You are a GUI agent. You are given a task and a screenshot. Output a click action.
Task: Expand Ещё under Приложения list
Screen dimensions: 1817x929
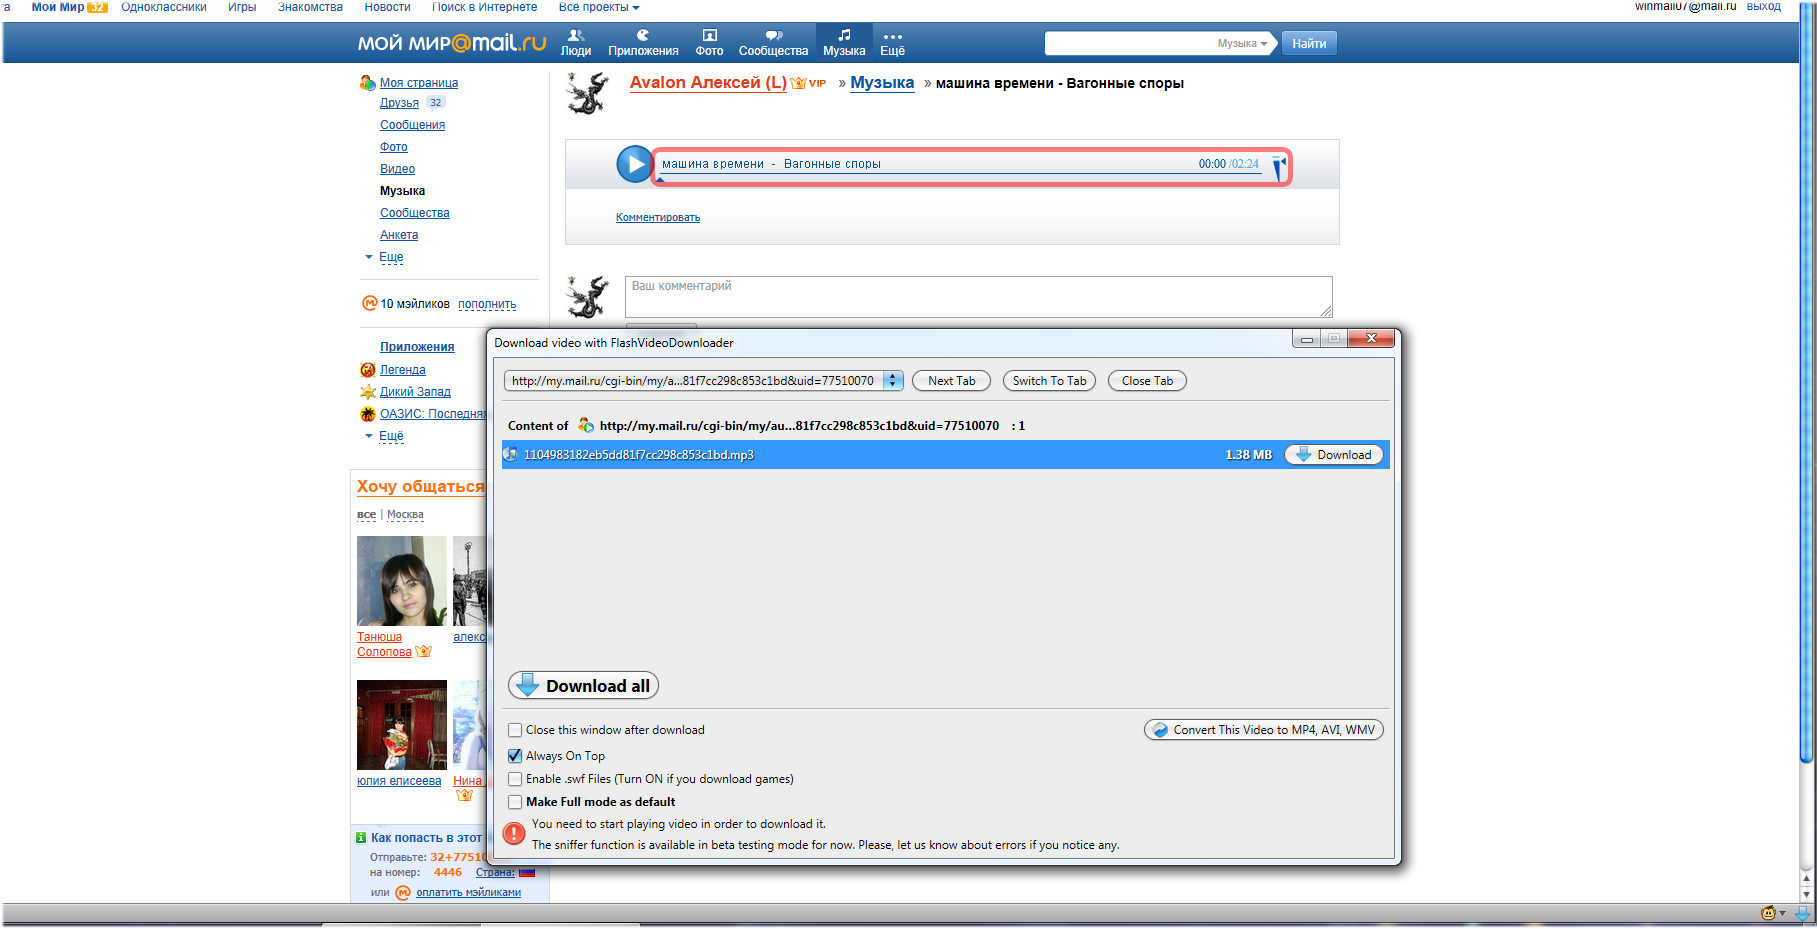click(391, 436)
